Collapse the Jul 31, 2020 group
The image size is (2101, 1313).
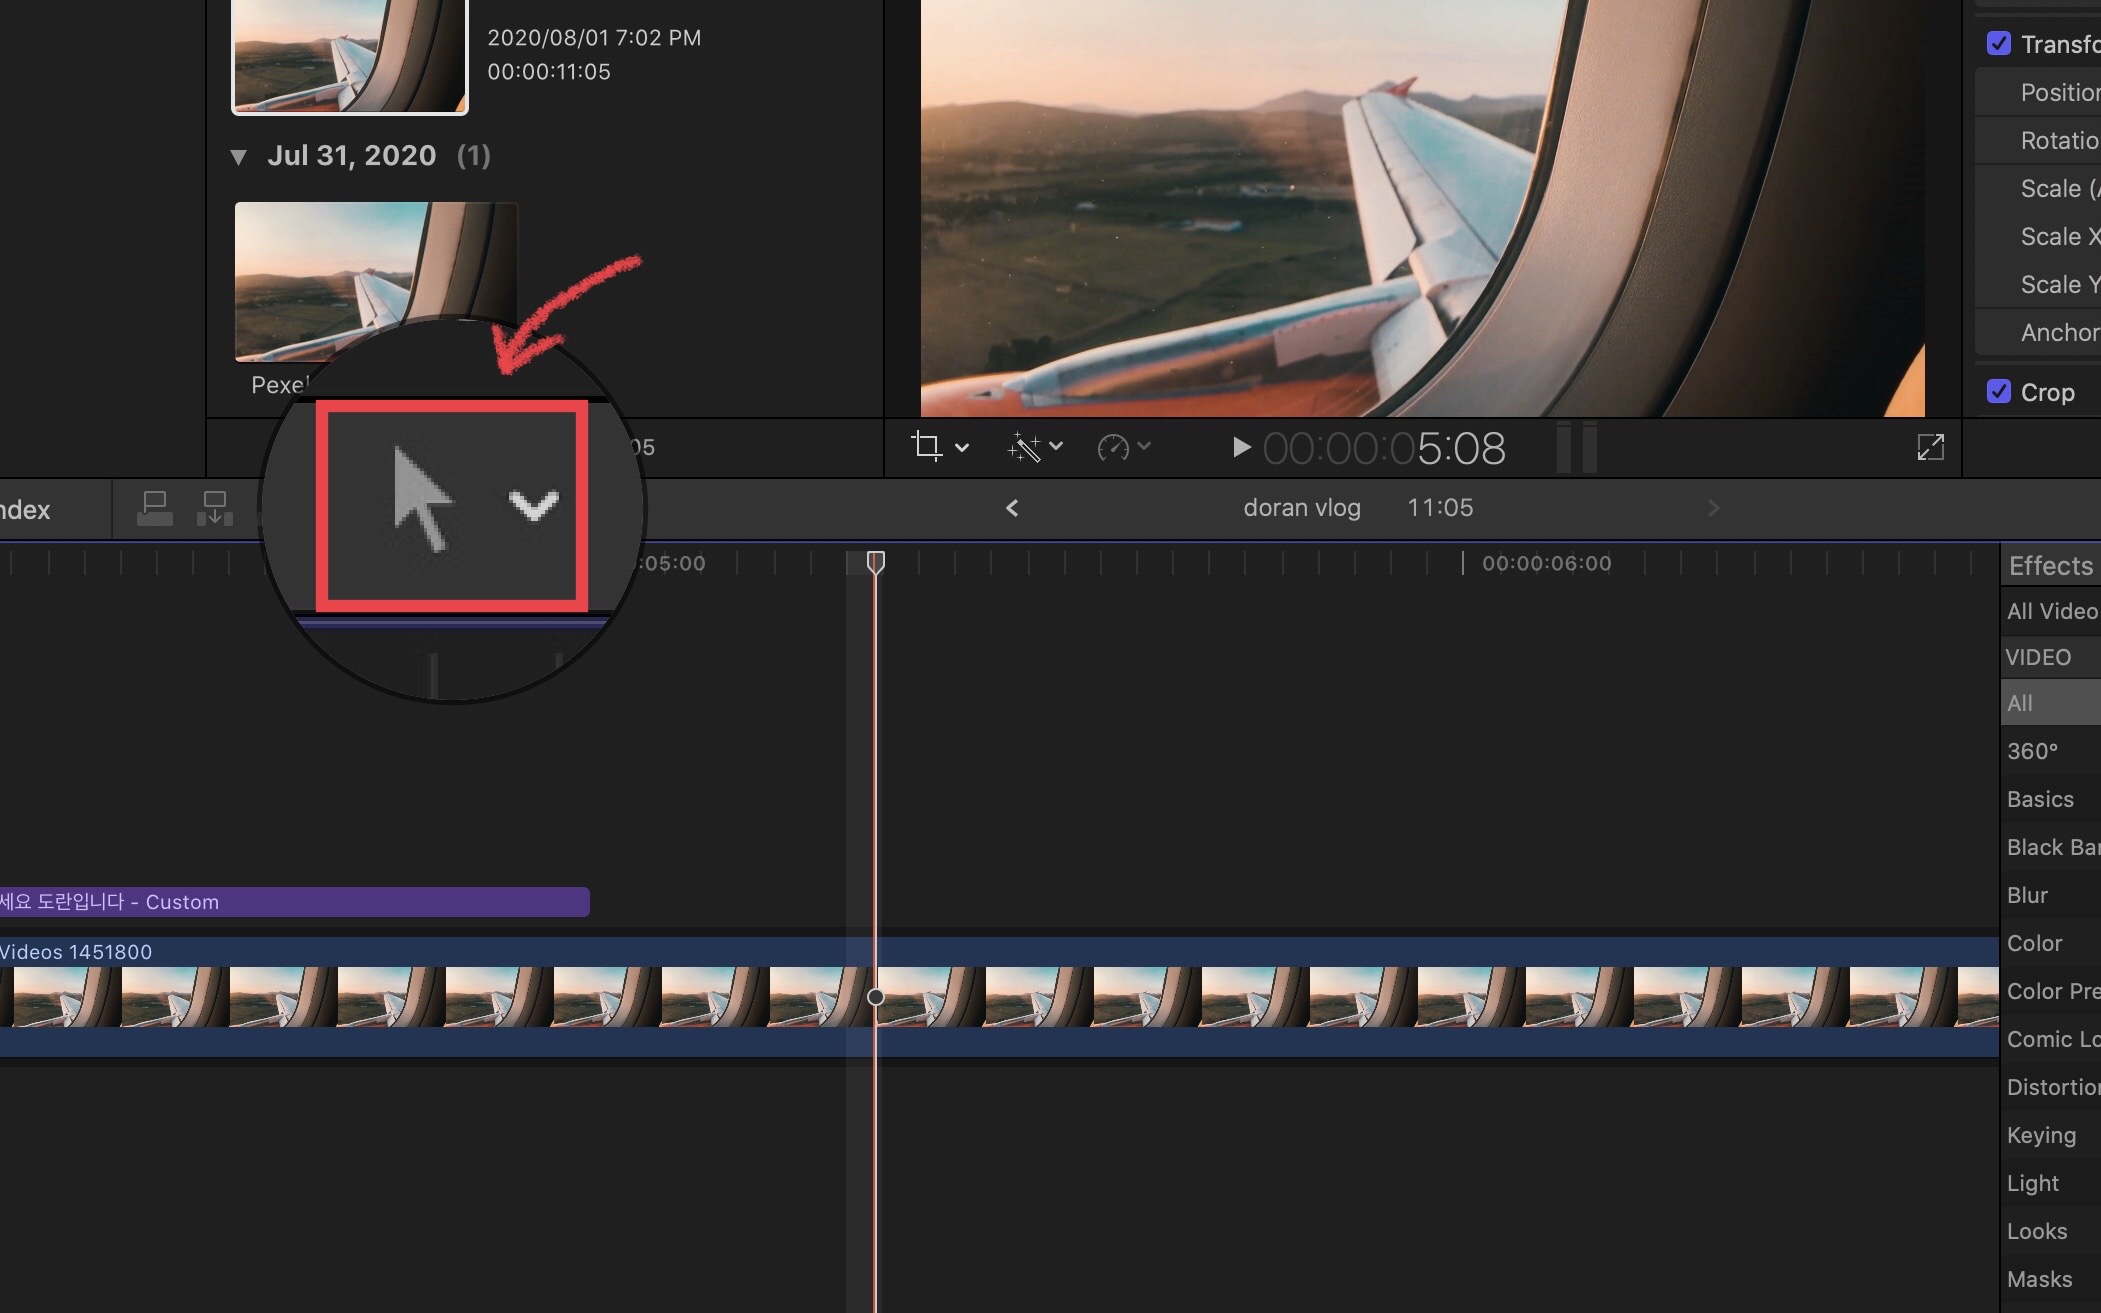pos(238,156)
